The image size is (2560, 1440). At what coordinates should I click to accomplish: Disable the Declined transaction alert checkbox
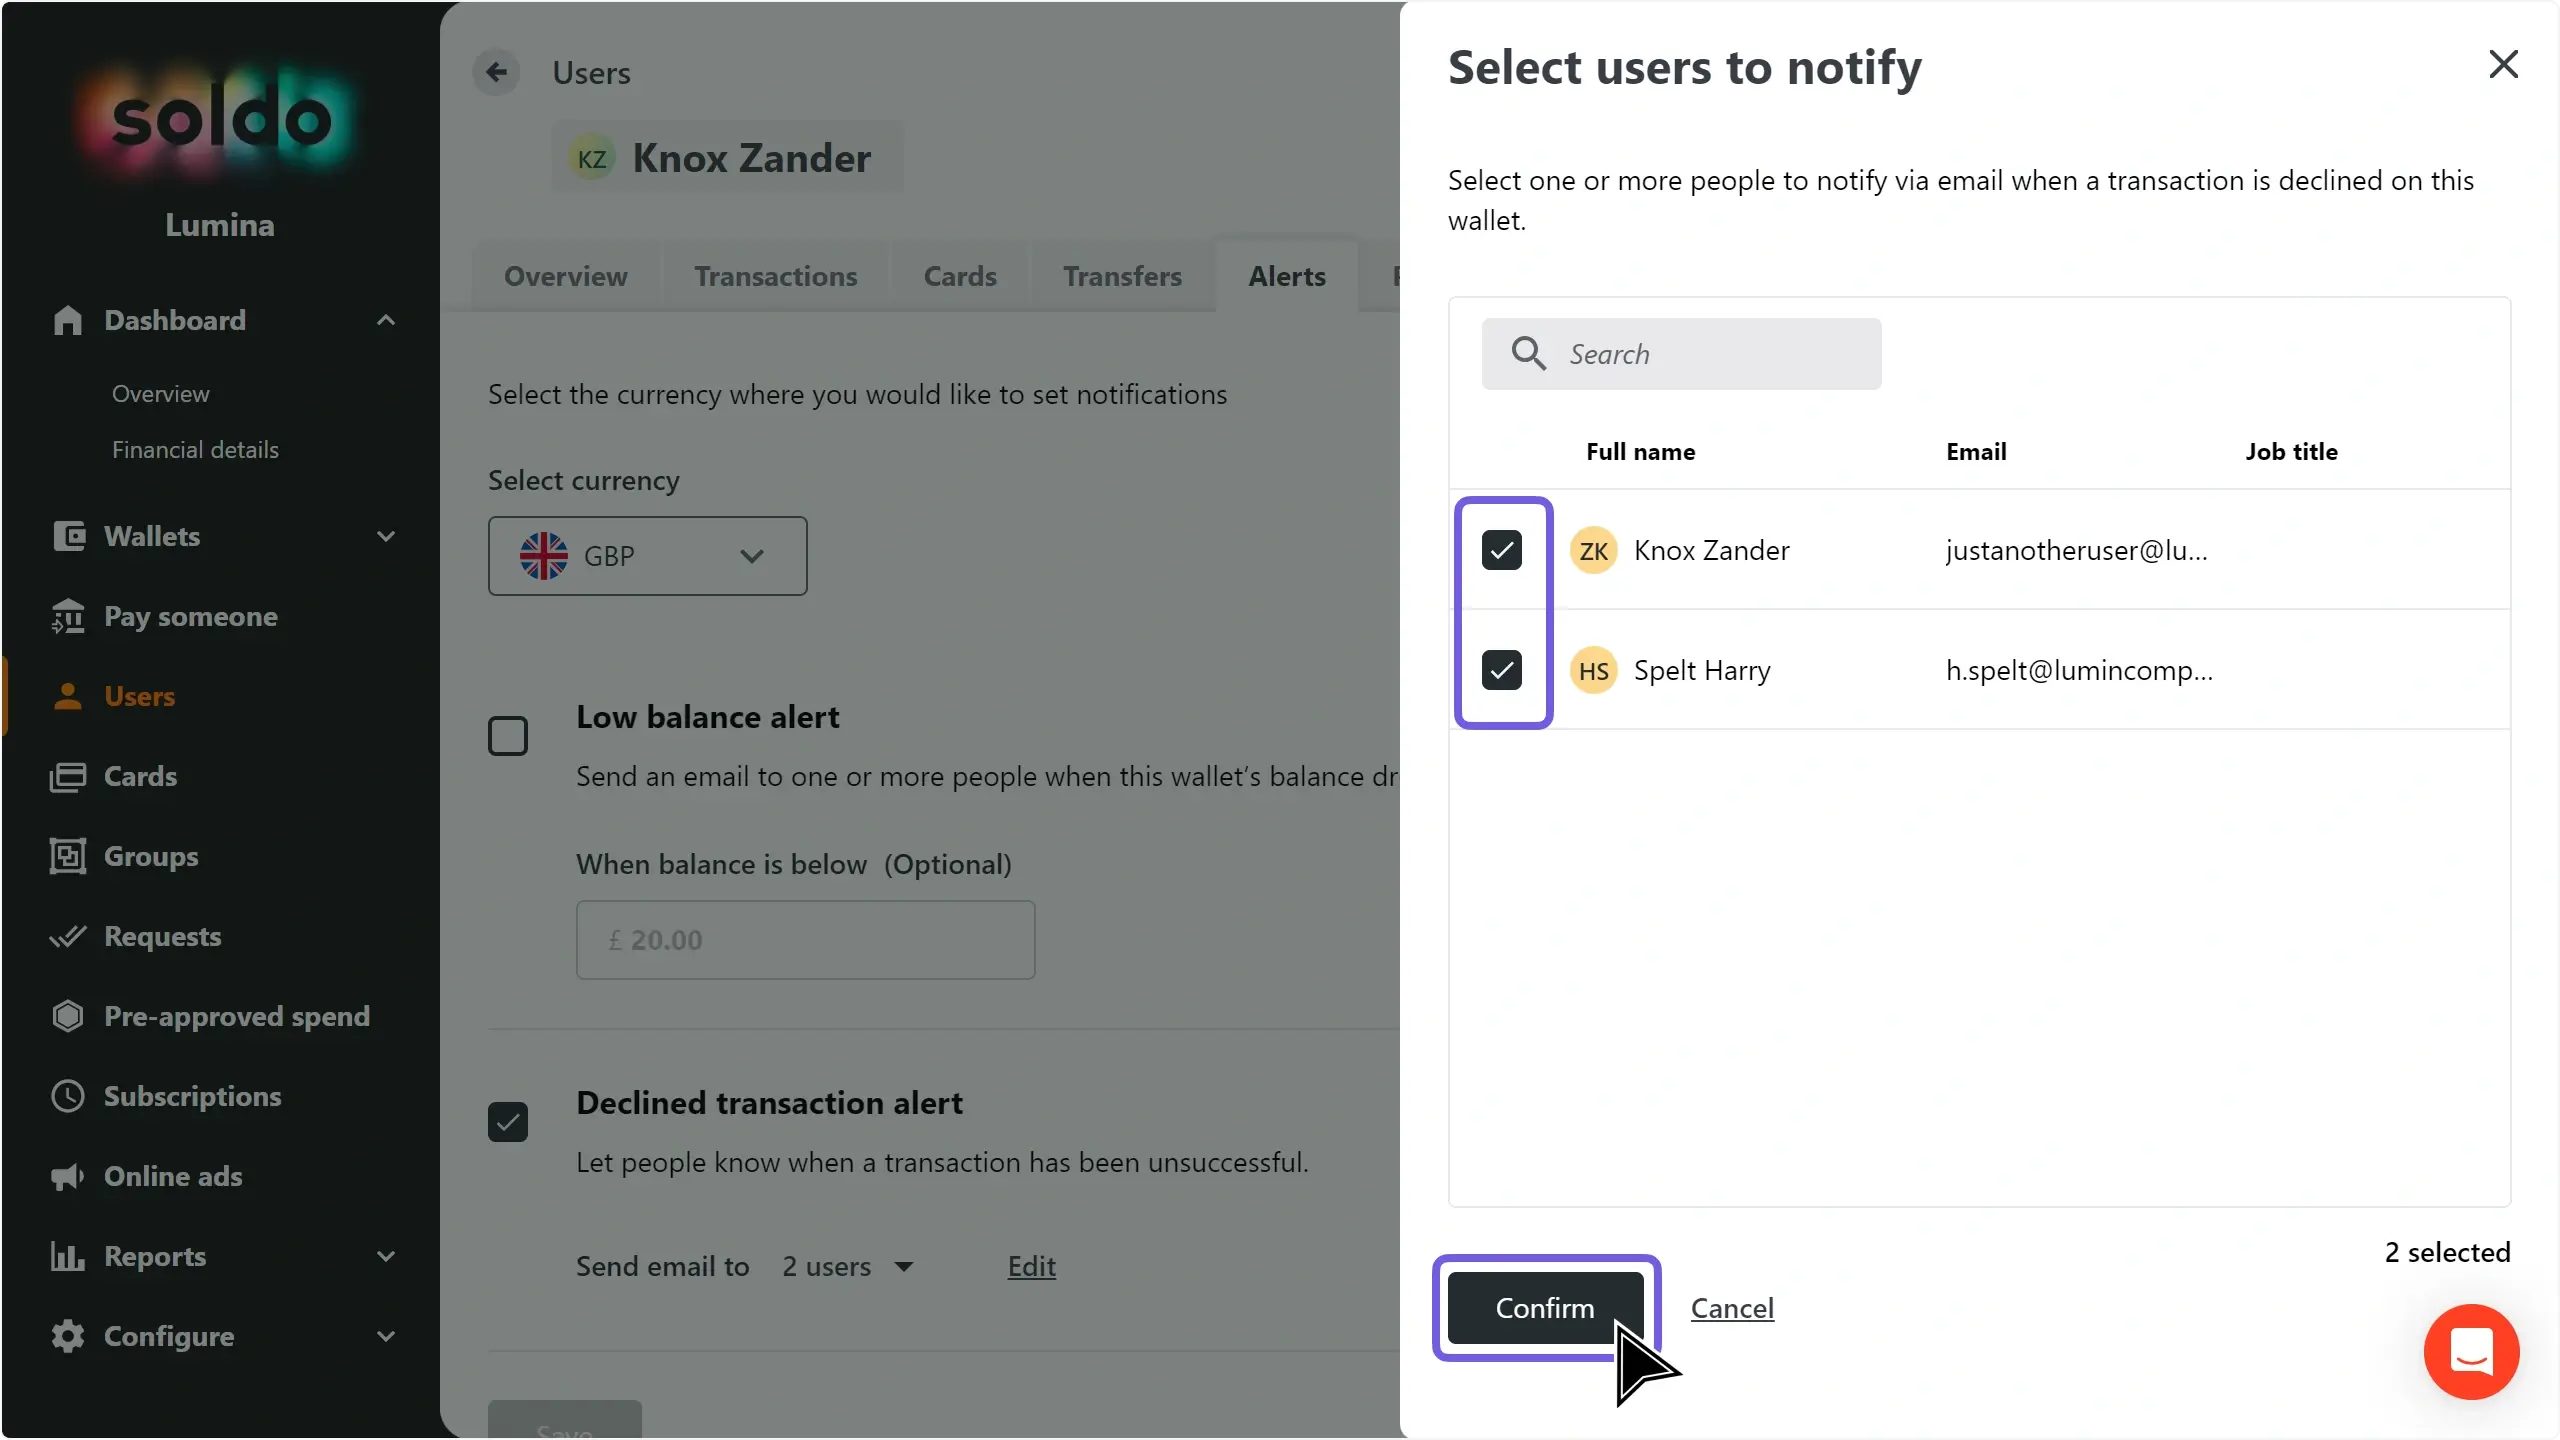point(508,1122)
